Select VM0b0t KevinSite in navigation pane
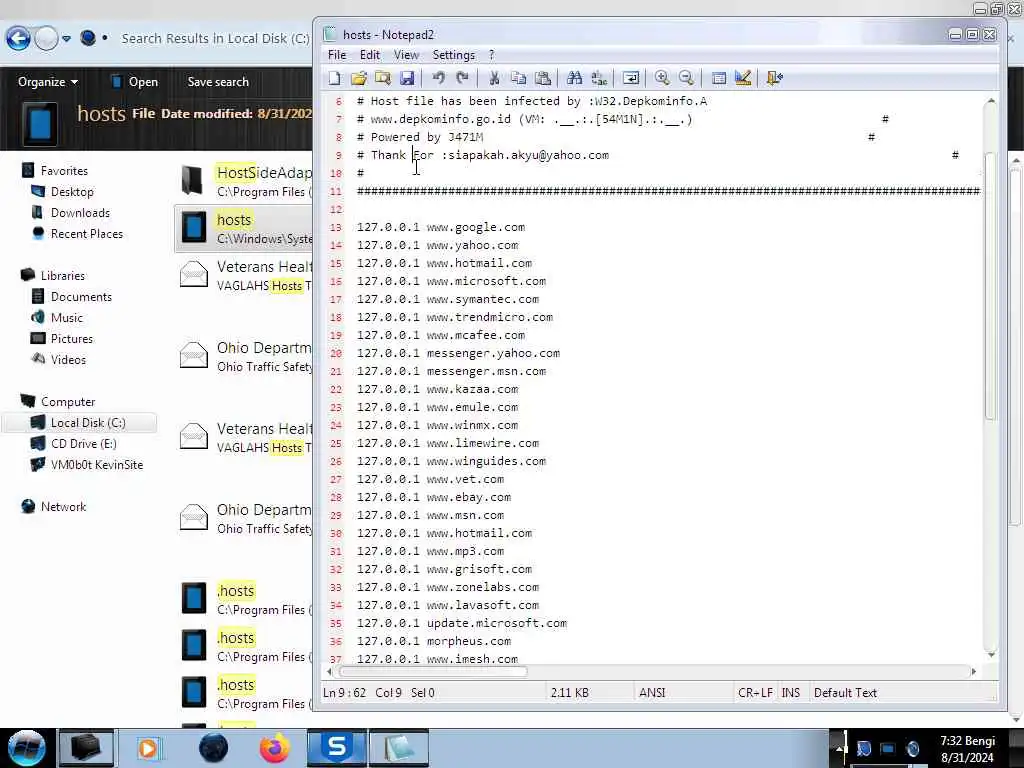Image resolution: width=1024 pixels, height=768 pixels. coord(97,464)
